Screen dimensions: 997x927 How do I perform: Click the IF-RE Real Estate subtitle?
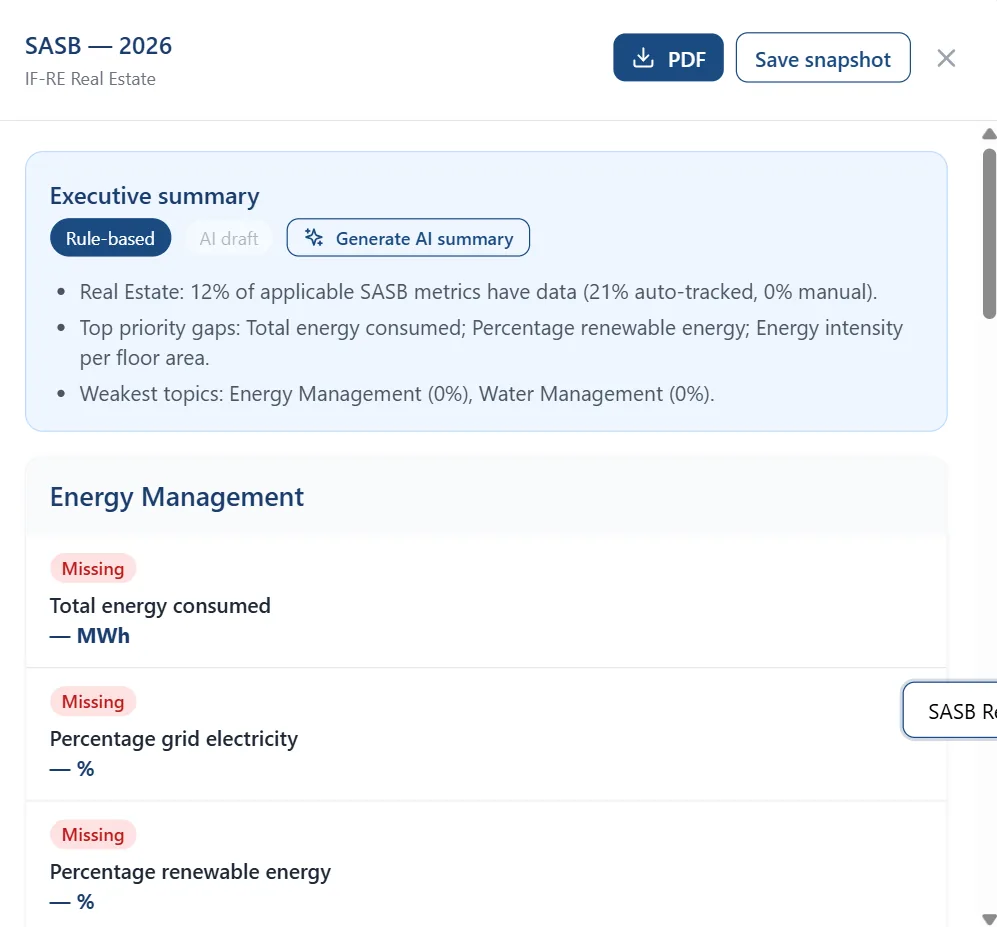click(90, 79)
